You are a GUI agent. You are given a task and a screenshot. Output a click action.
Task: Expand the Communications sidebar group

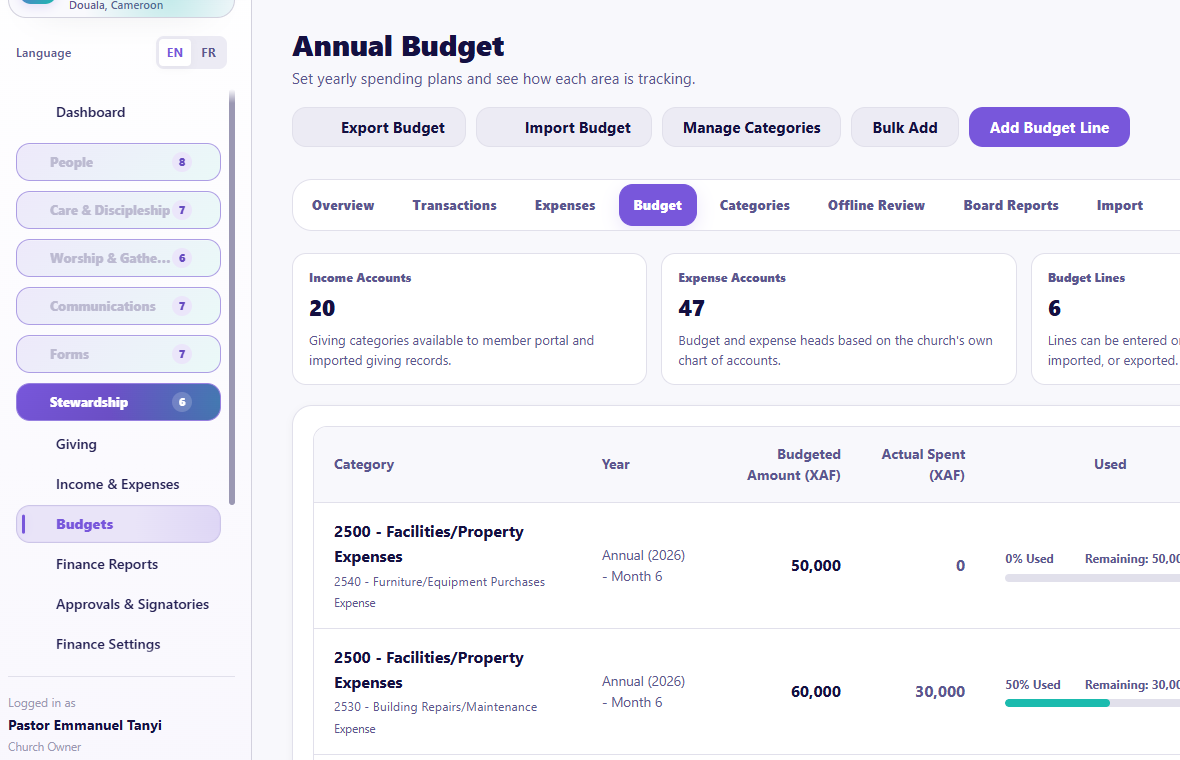(118, 306)
